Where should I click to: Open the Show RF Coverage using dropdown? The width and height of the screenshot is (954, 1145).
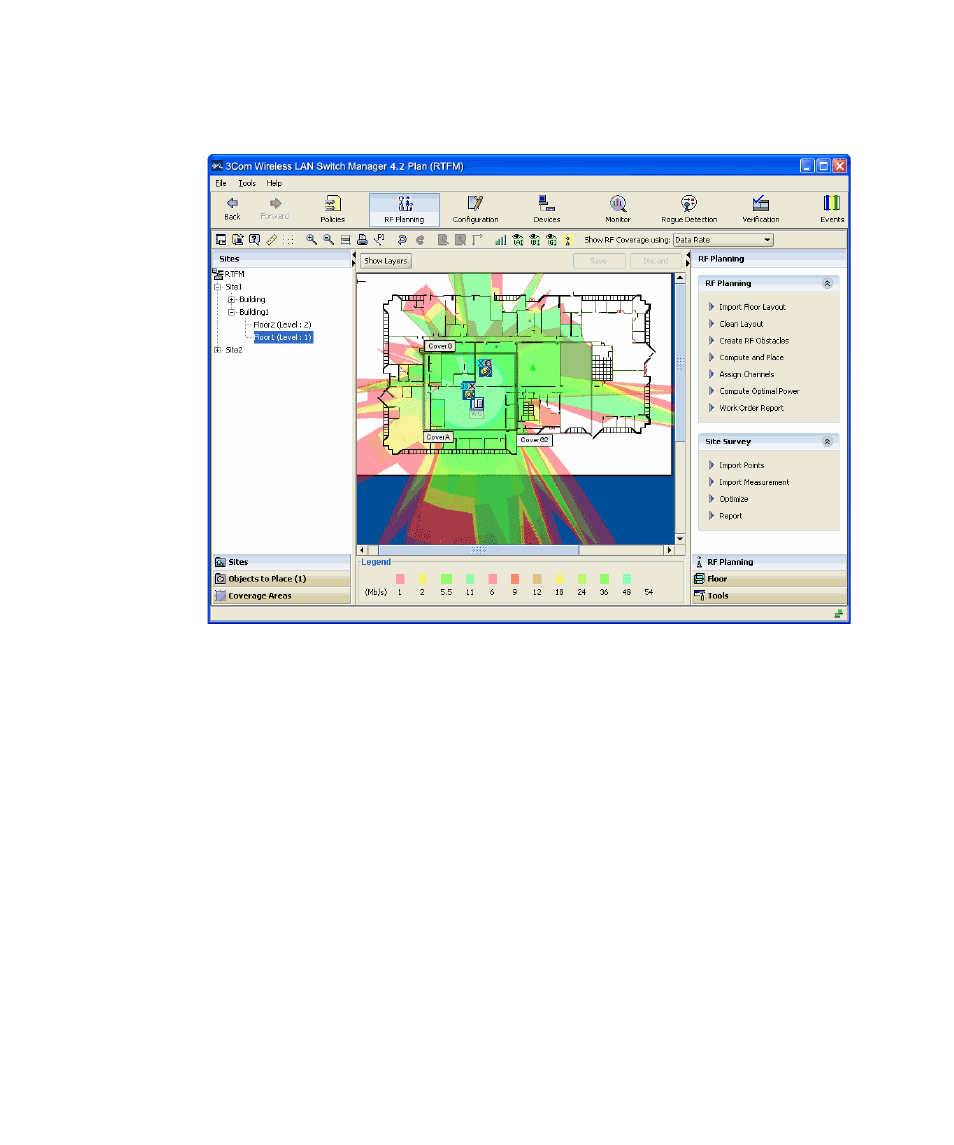point(722,240)
